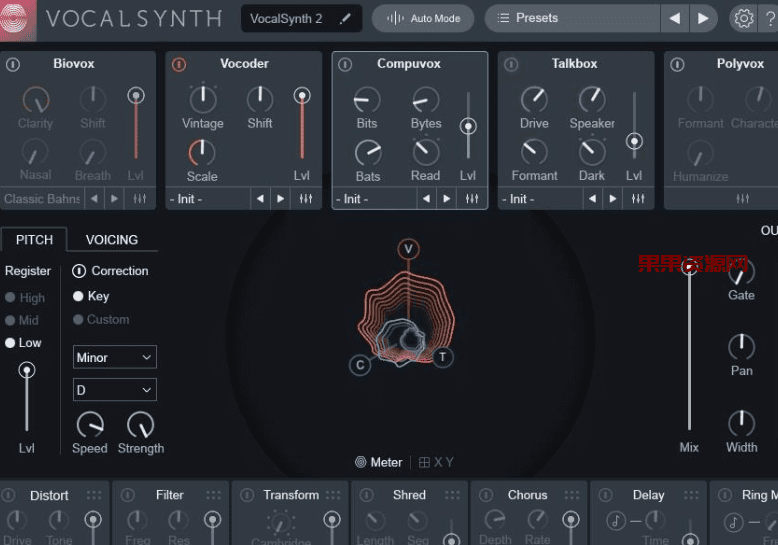Toggle the Talkbox module power button
Screen dimensions: 778x545
(x=511, y=65)
